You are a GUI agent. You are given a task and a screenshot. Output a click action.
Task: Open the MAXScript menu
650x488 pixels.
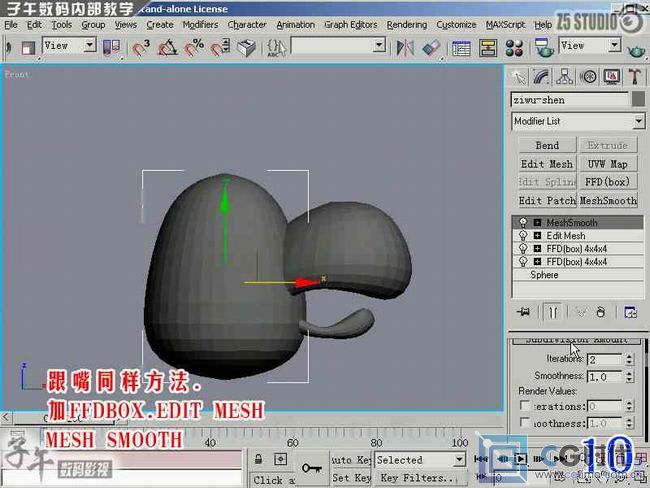pos(505,25)
